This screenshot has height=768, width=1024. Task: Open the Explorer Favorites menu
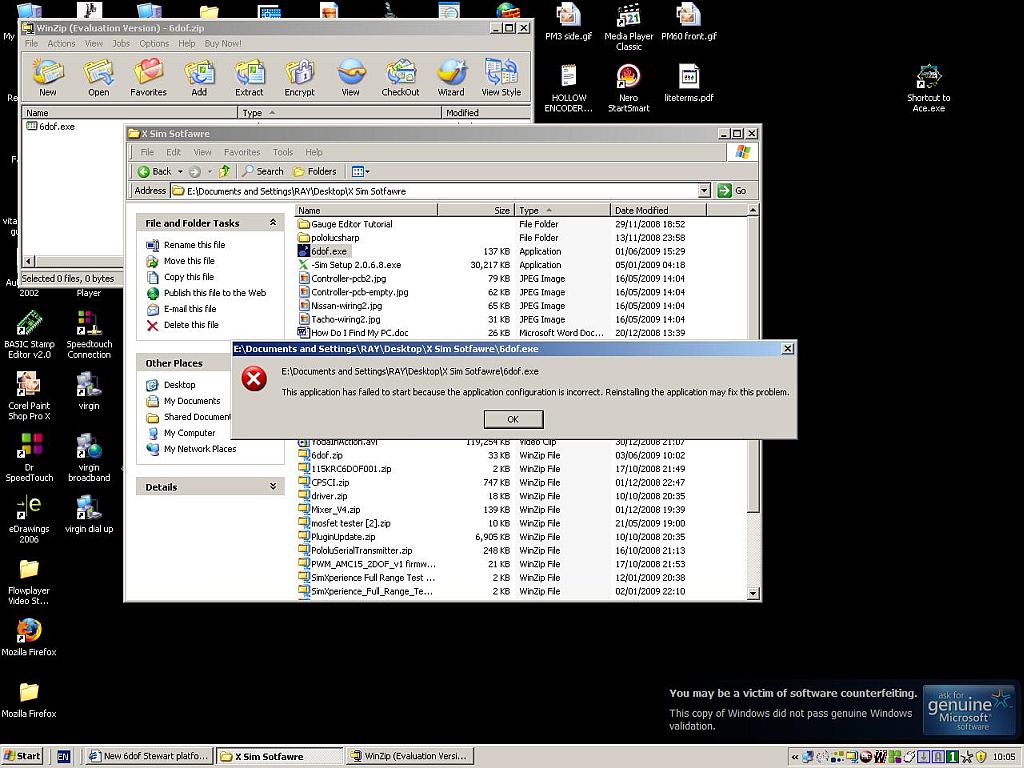coord(242,152)
